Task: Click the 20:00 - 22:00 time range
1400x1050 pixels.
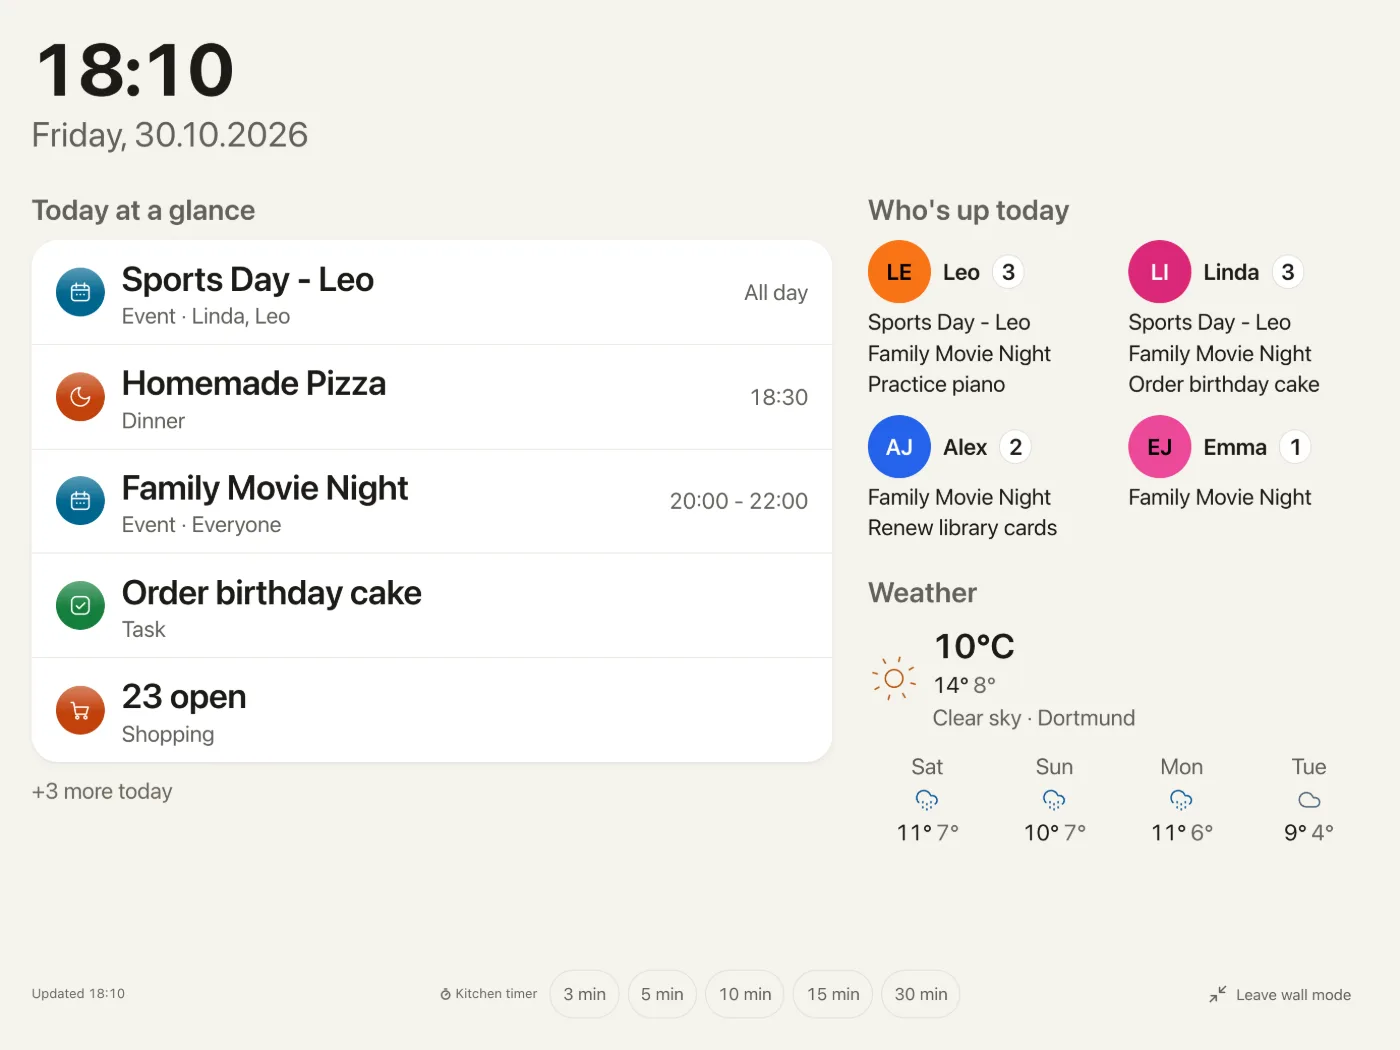Action: tap(739, 501)
